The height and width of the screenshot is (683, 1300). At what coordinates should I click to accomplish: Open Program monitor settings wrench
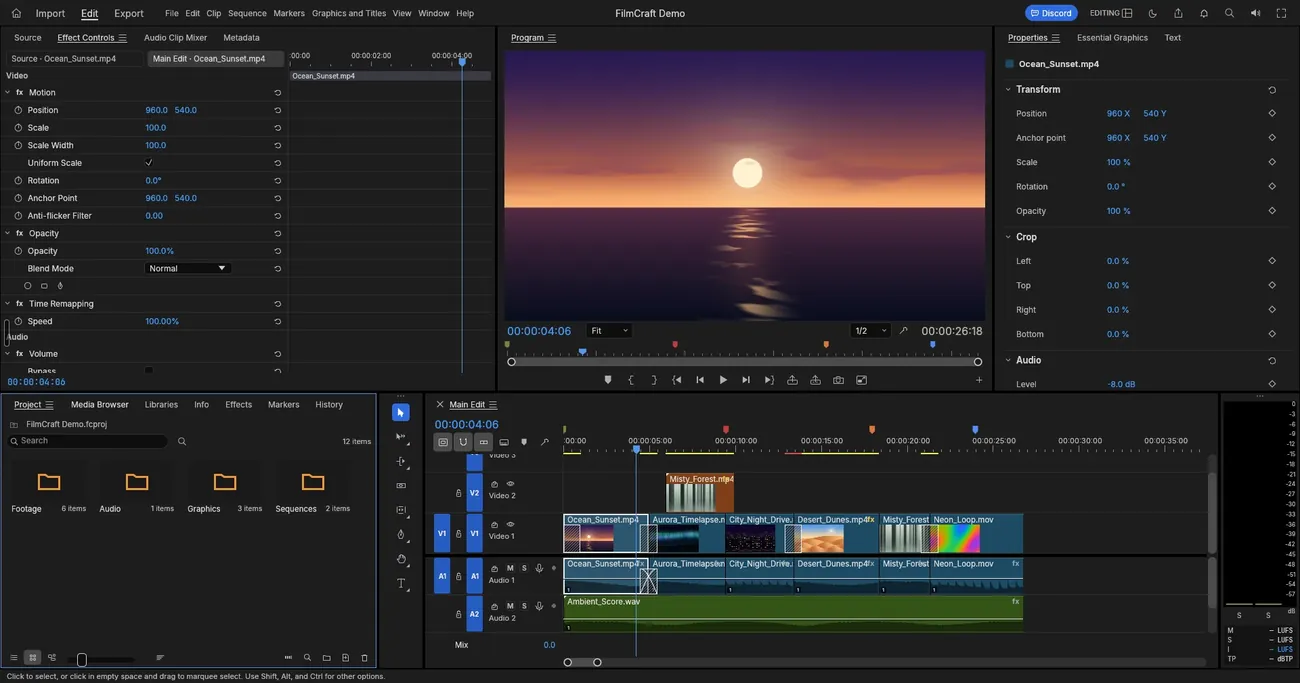click(x=904, y=331)
